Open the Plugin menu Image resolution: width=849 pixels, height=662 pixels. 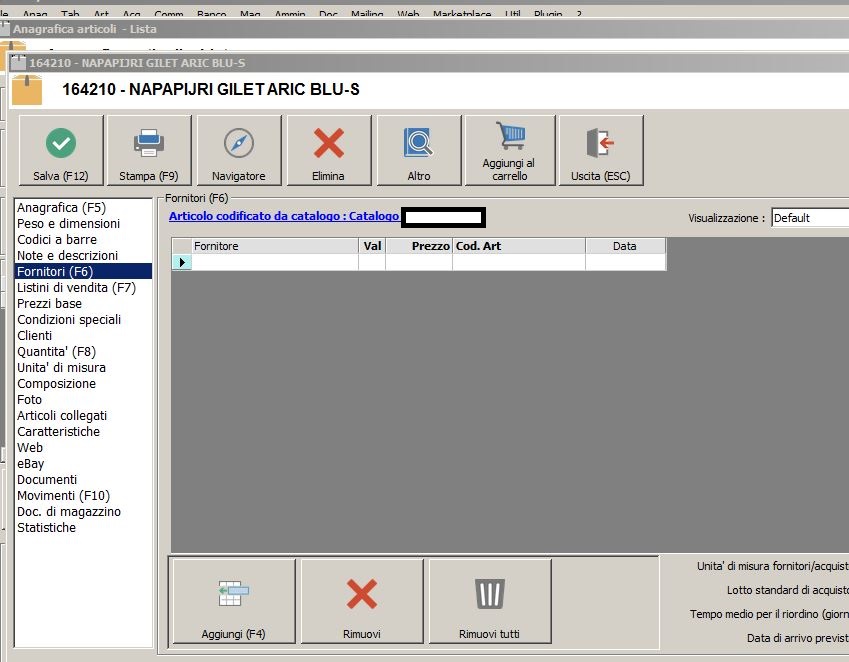click(x=548, y=13)
